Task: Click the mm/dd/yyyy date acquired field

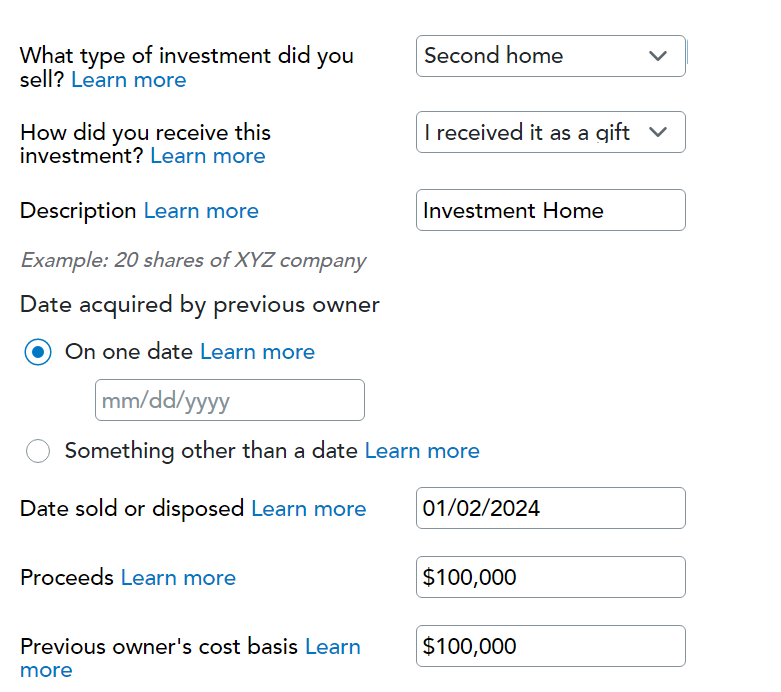Action: tap(230, 400)
